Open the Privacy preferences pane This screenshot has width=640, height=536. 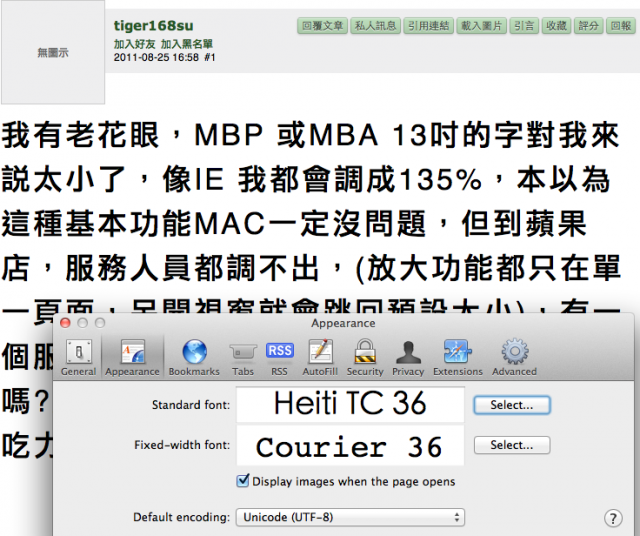[408, 357]
